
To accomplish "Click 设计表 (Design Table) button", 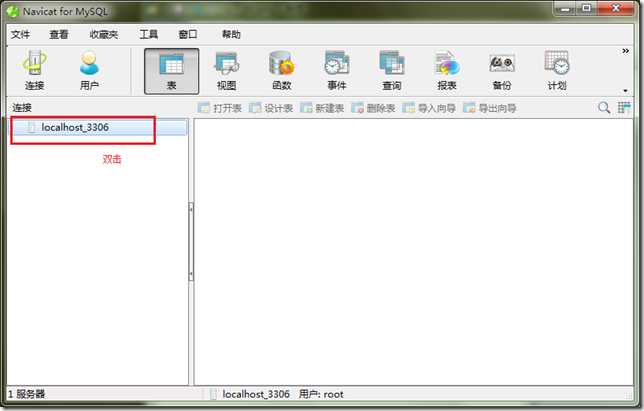I will [x=271, y=108].
